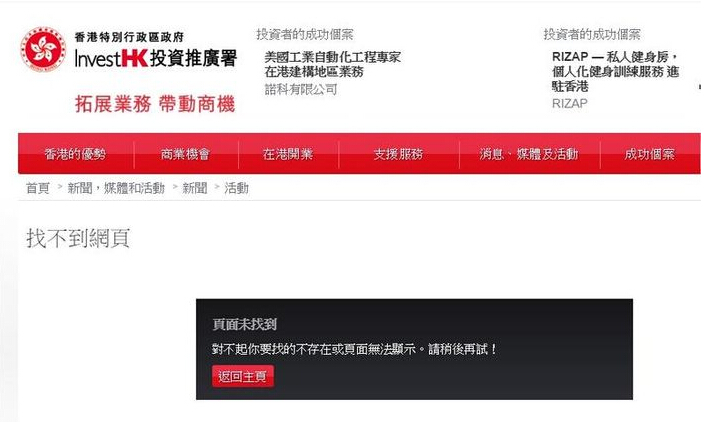722x422 pixels.
Task: Open the 成功個案 navigation tab
Action: click(650, 154)
